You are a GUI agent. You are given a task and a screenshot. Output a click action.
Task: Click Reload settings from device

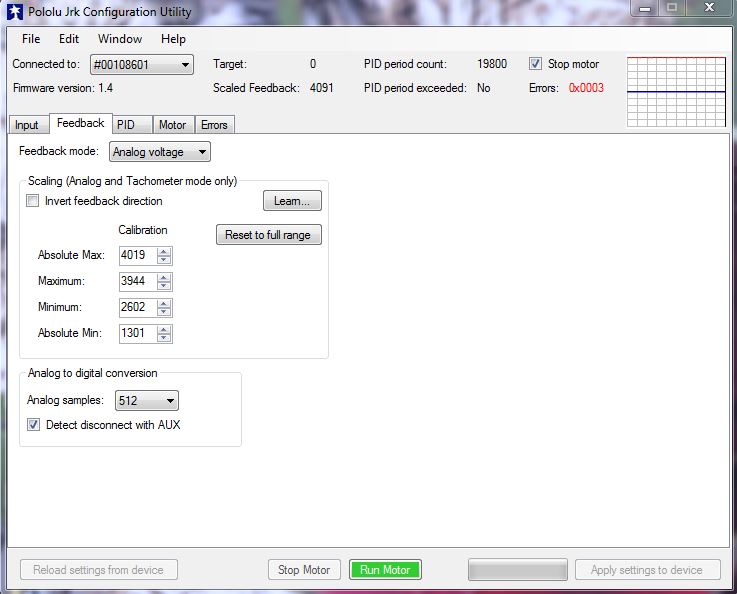point(99,570)
